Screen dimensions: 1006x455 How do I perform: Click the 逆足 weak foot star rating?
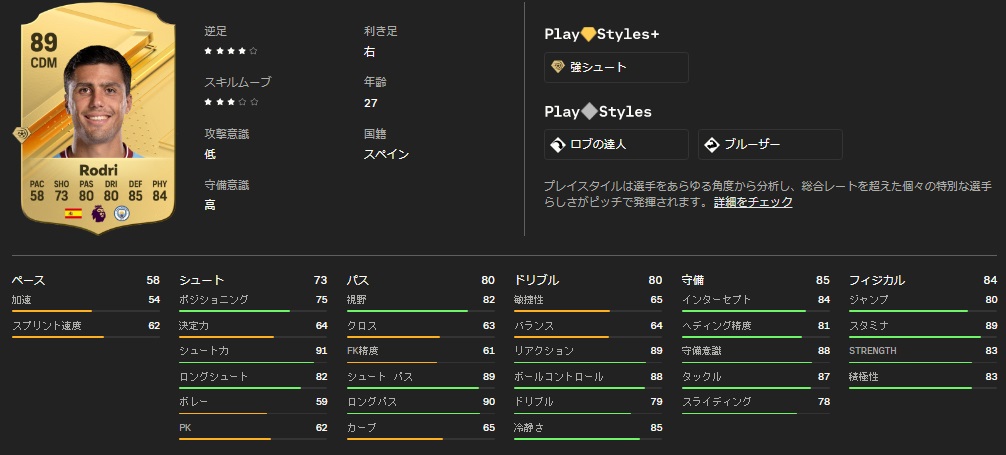tap(231, 50)
